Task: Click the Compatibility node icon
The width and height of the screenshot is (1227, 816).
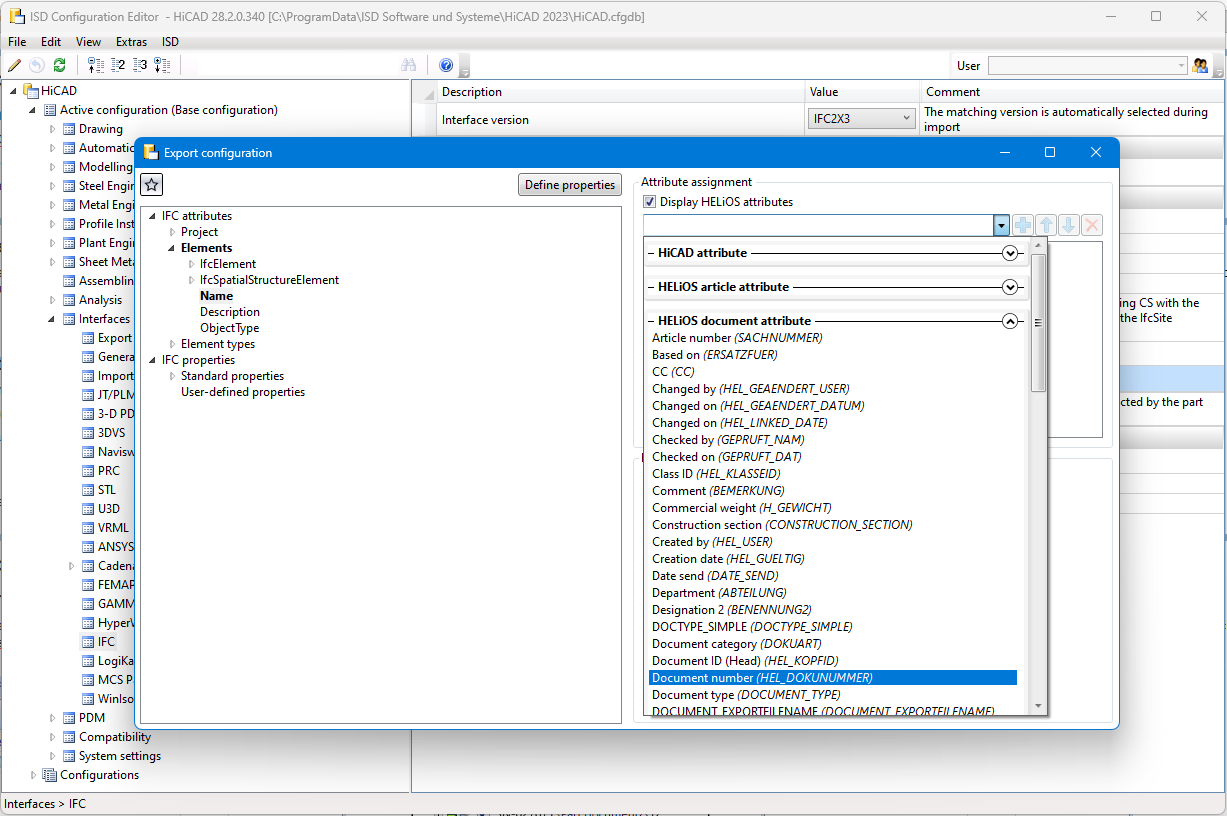Action: 69,737
